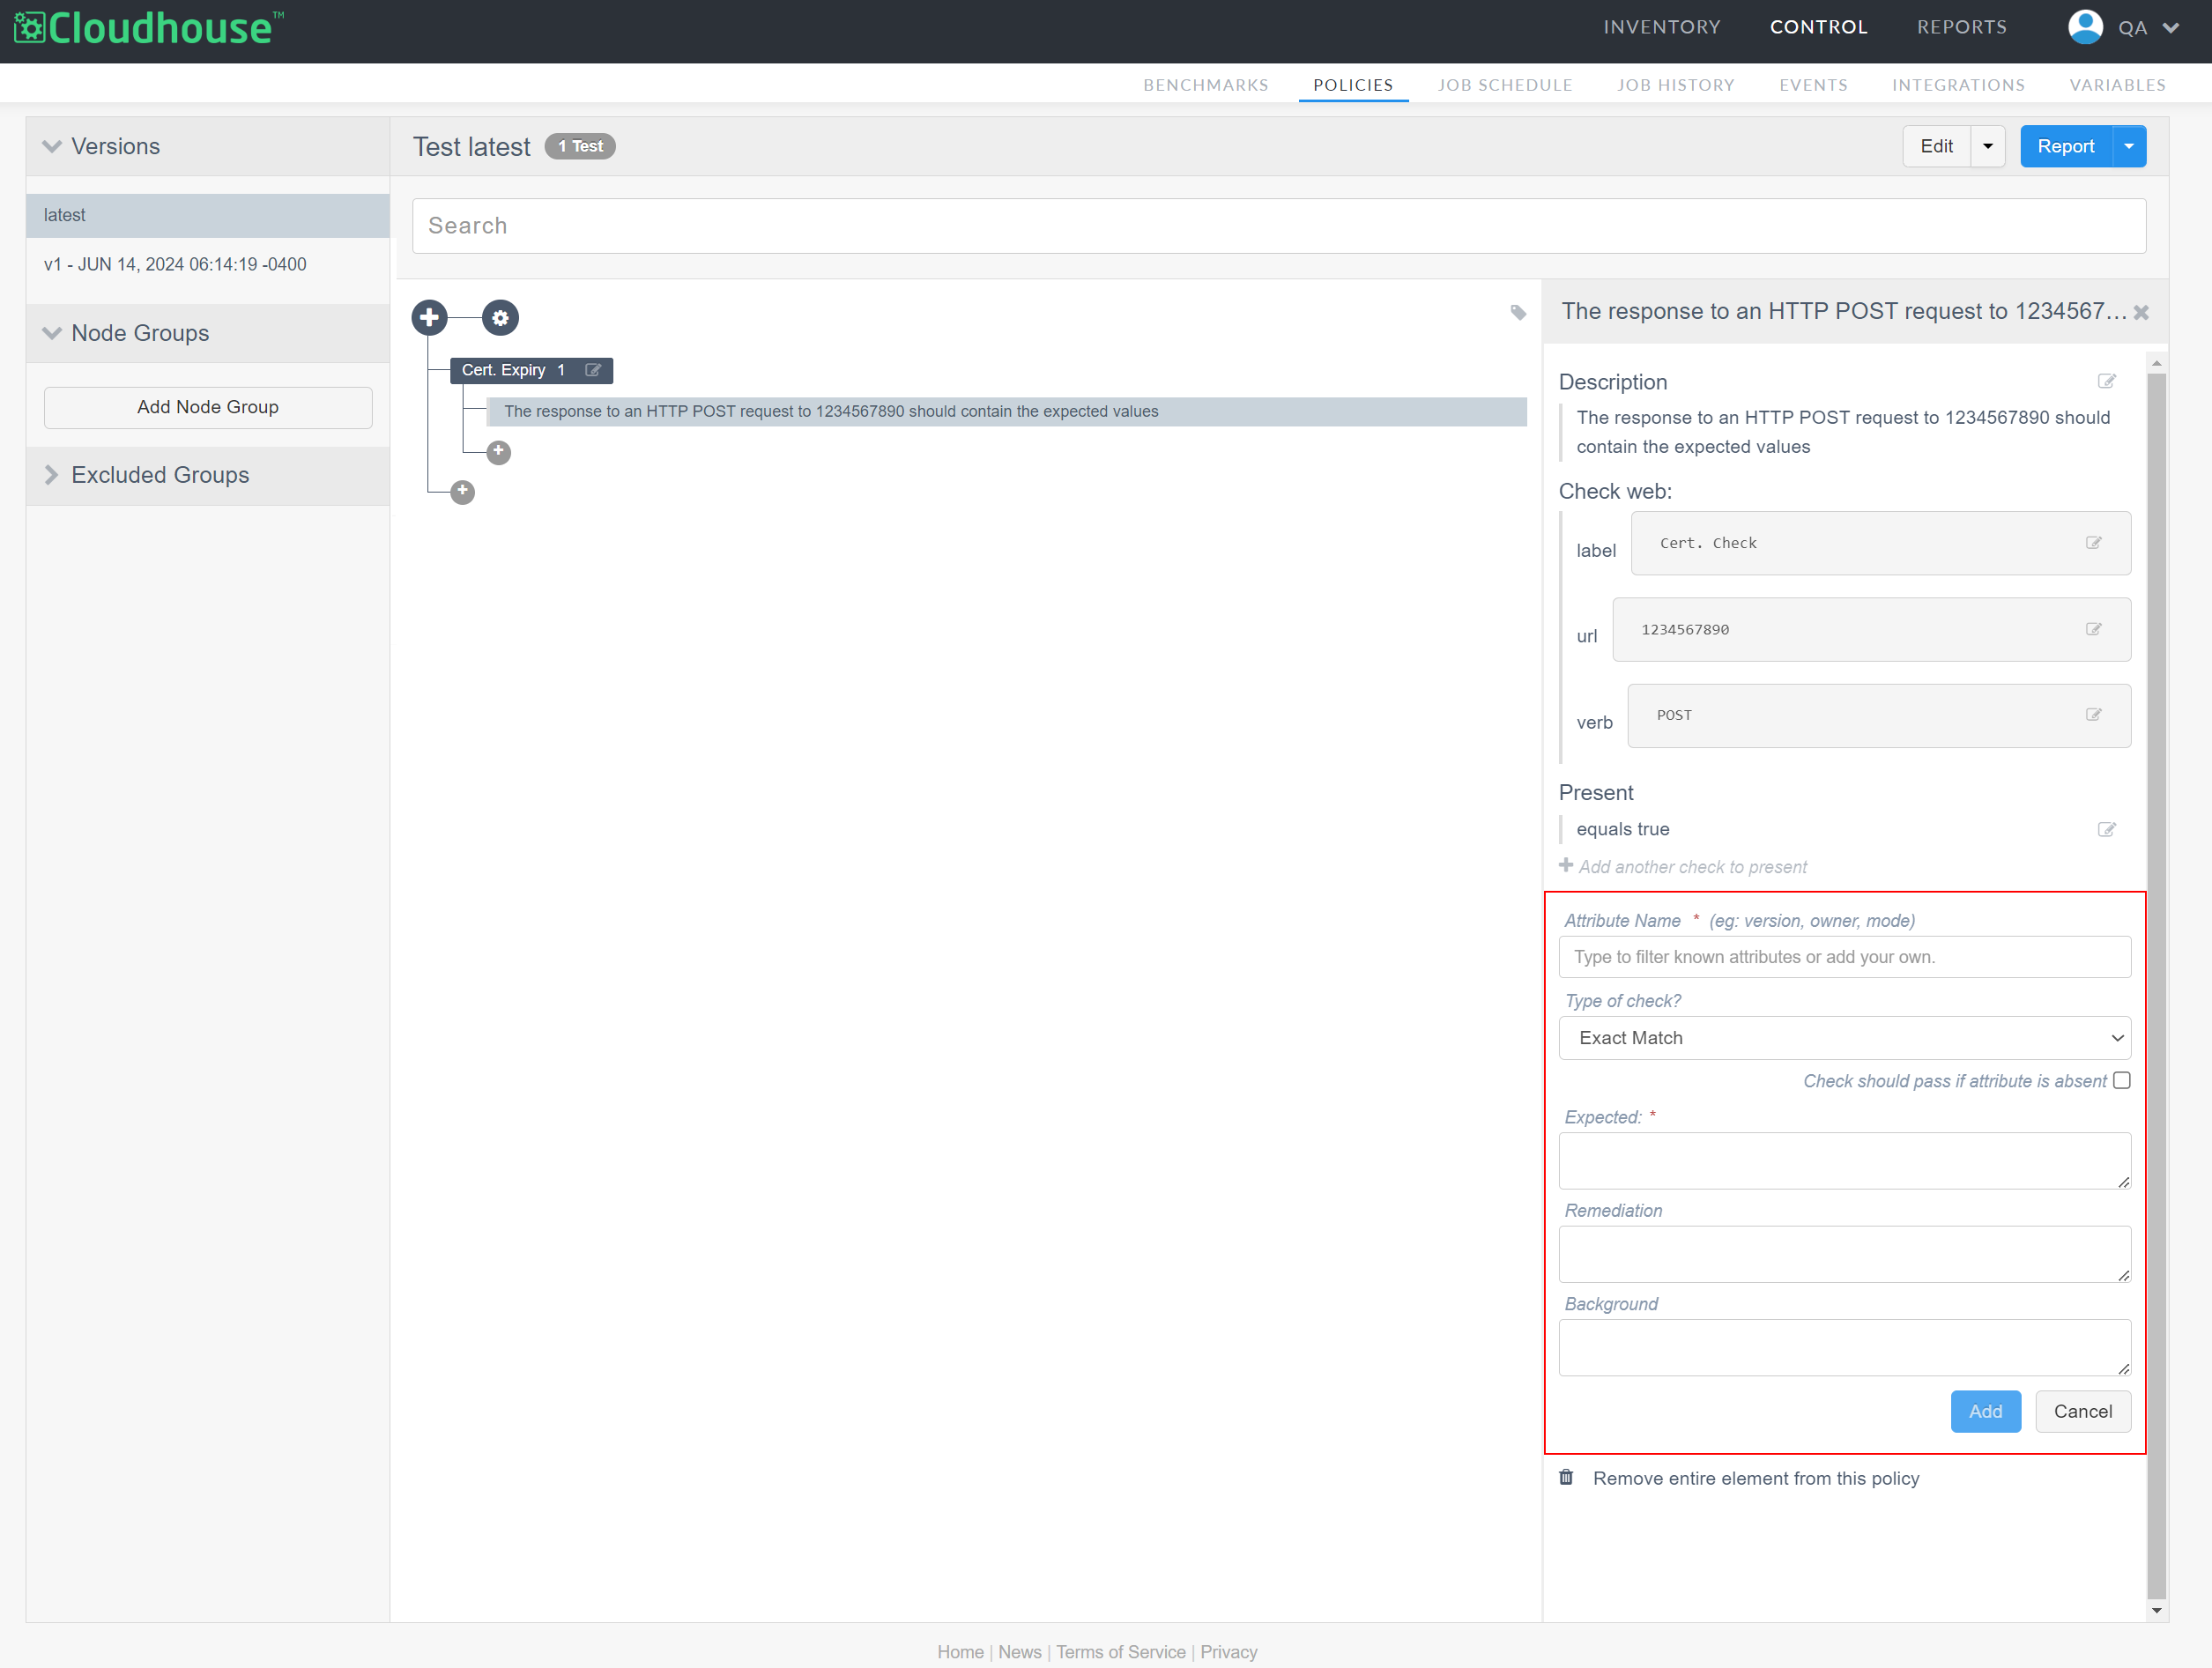Click the trash icon to remove element
The height and width of the screenshot is (1668, 2212).
coord(1566,1477)
